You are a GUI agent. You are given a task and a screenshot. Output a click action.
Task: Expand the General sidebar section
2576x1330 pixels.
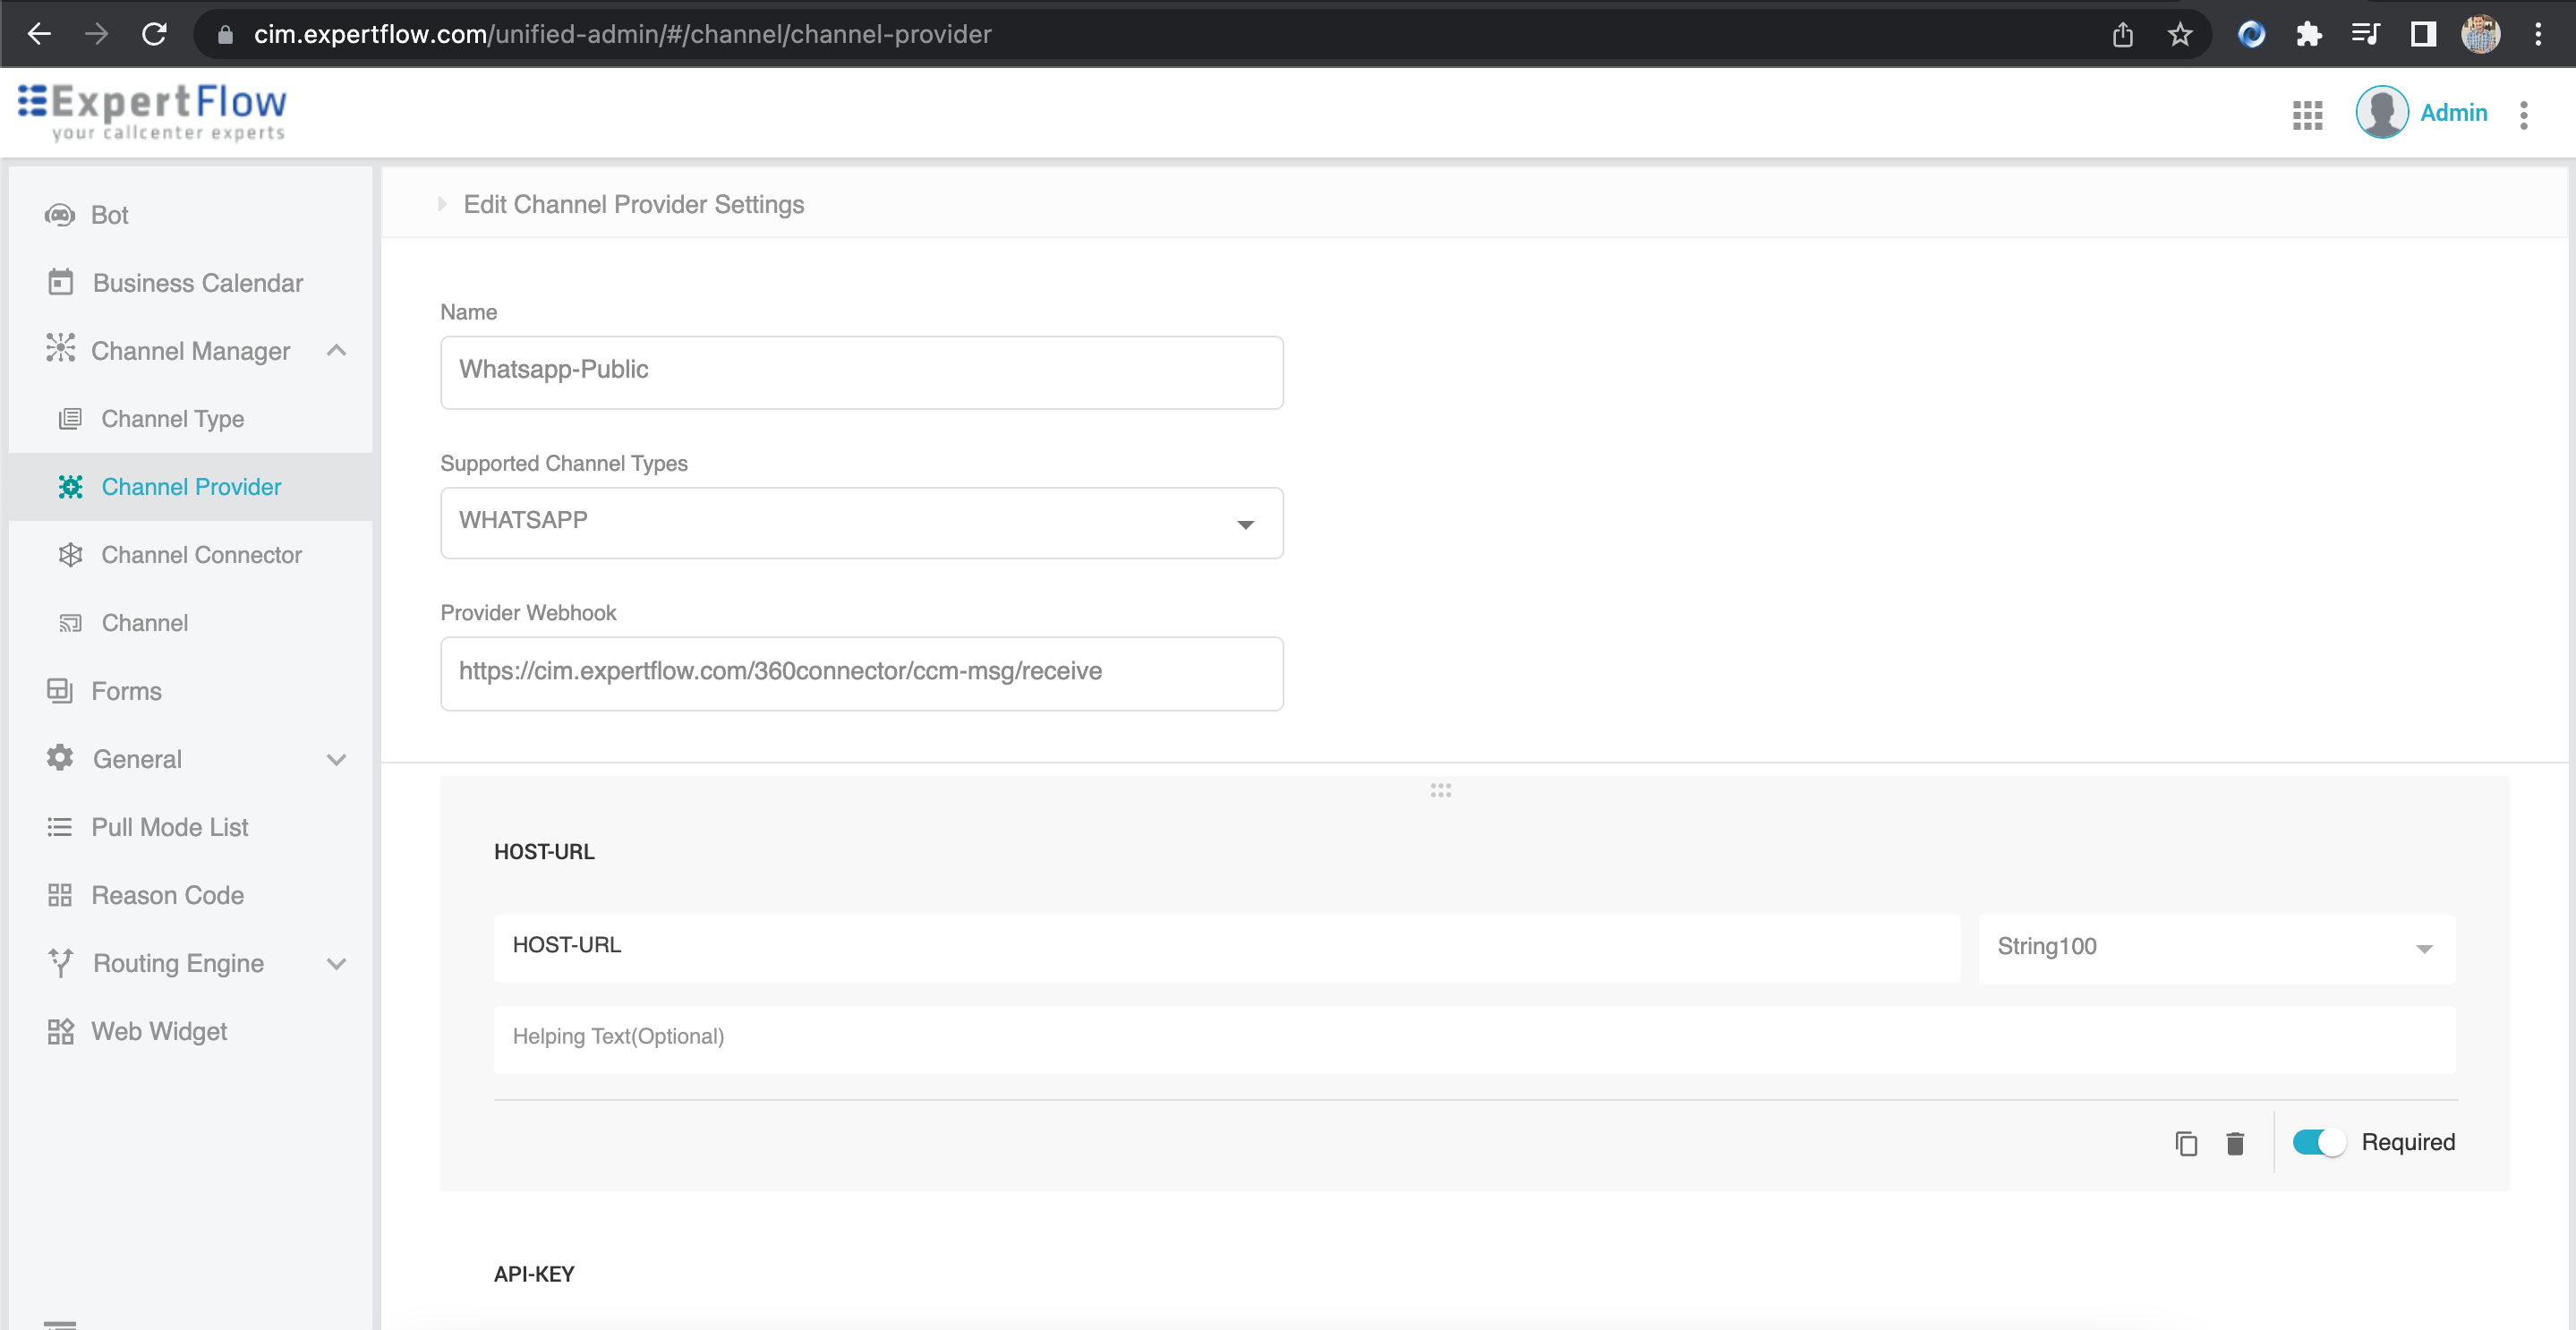pyautogui.click(x=336, y=759)
